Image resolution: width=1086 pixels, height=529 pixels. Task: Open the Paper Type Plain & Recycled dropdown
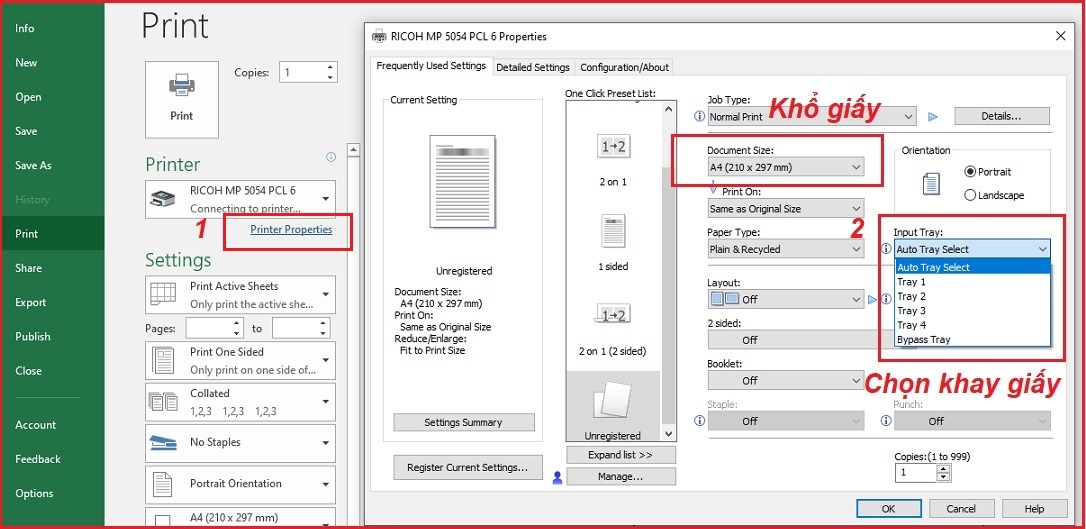tap(785, 249)
